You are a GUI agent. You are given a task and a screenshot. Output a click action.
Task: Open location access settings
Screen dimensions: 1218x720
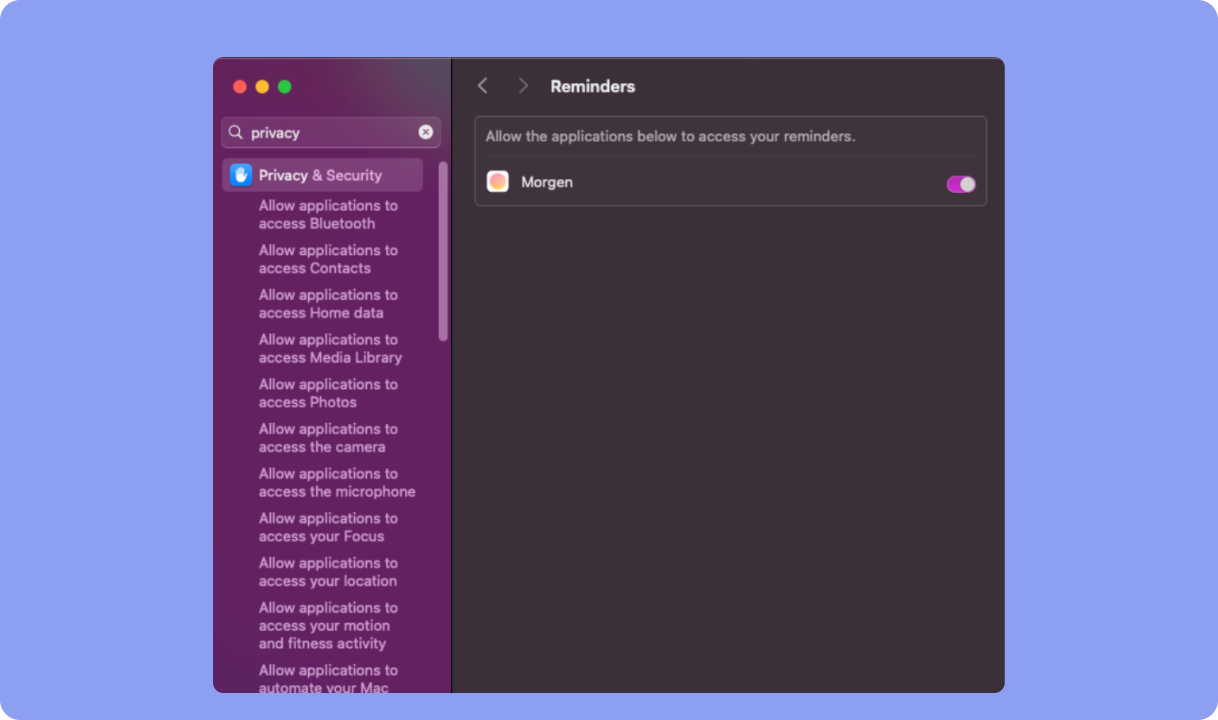pos(328,572)
